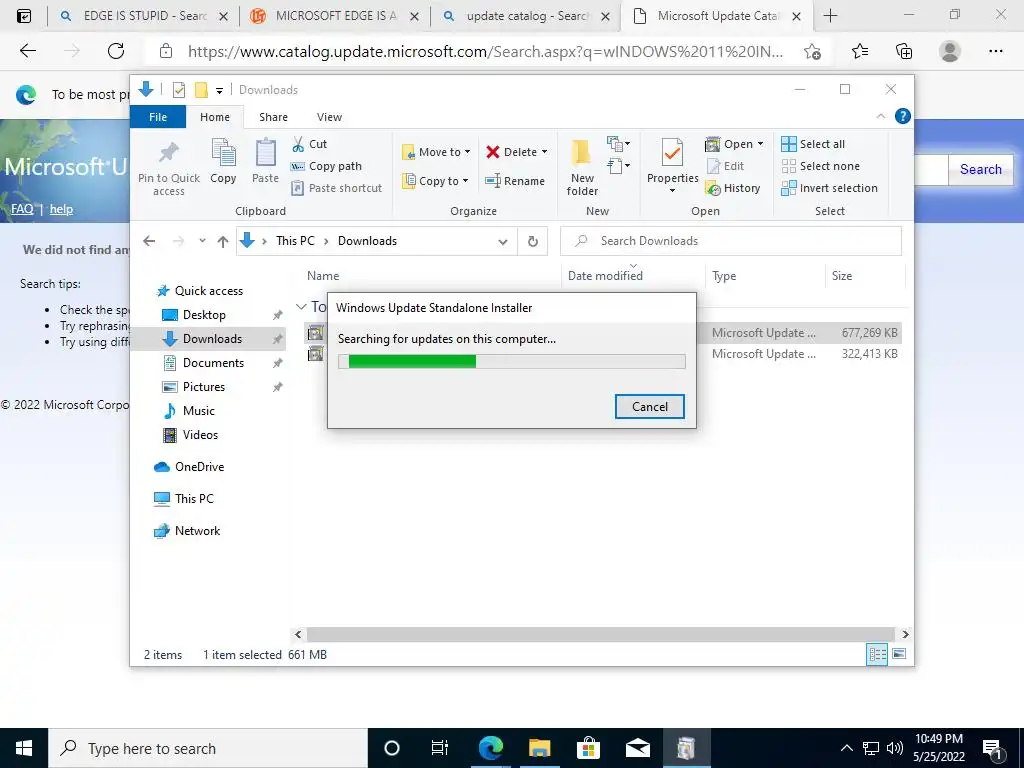This screenshot has width=1024, height=768.
Task: Choose Copy path in Clipboard group
Action: click(326, 166)
